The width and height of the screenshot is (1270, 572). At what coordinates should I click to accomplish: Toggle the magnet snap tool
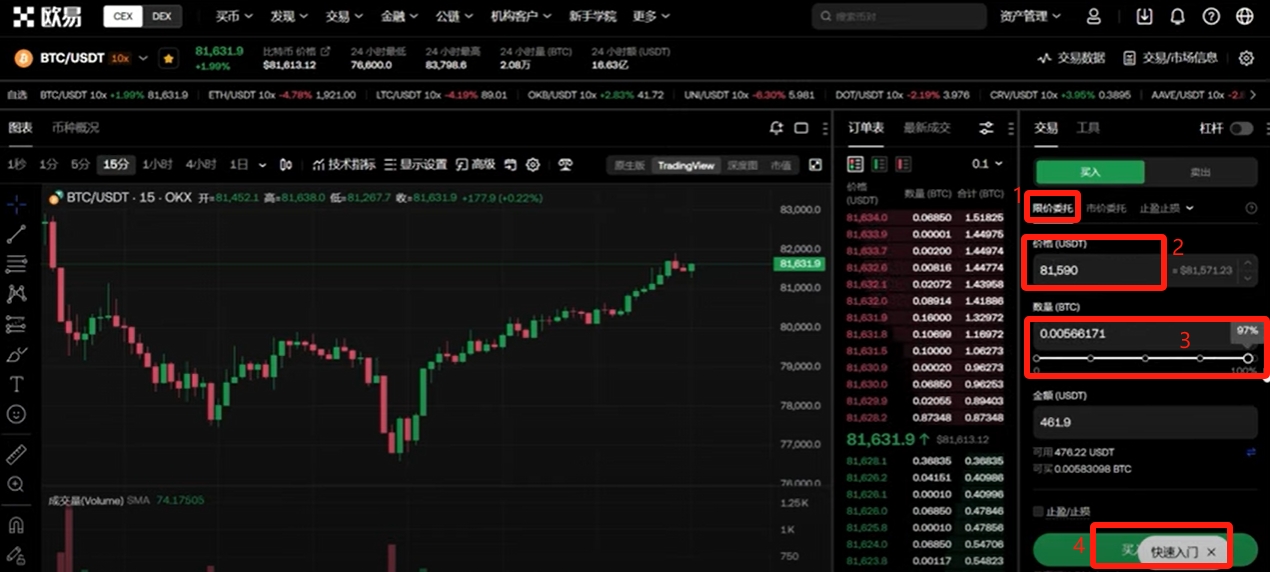click(16, 525)
